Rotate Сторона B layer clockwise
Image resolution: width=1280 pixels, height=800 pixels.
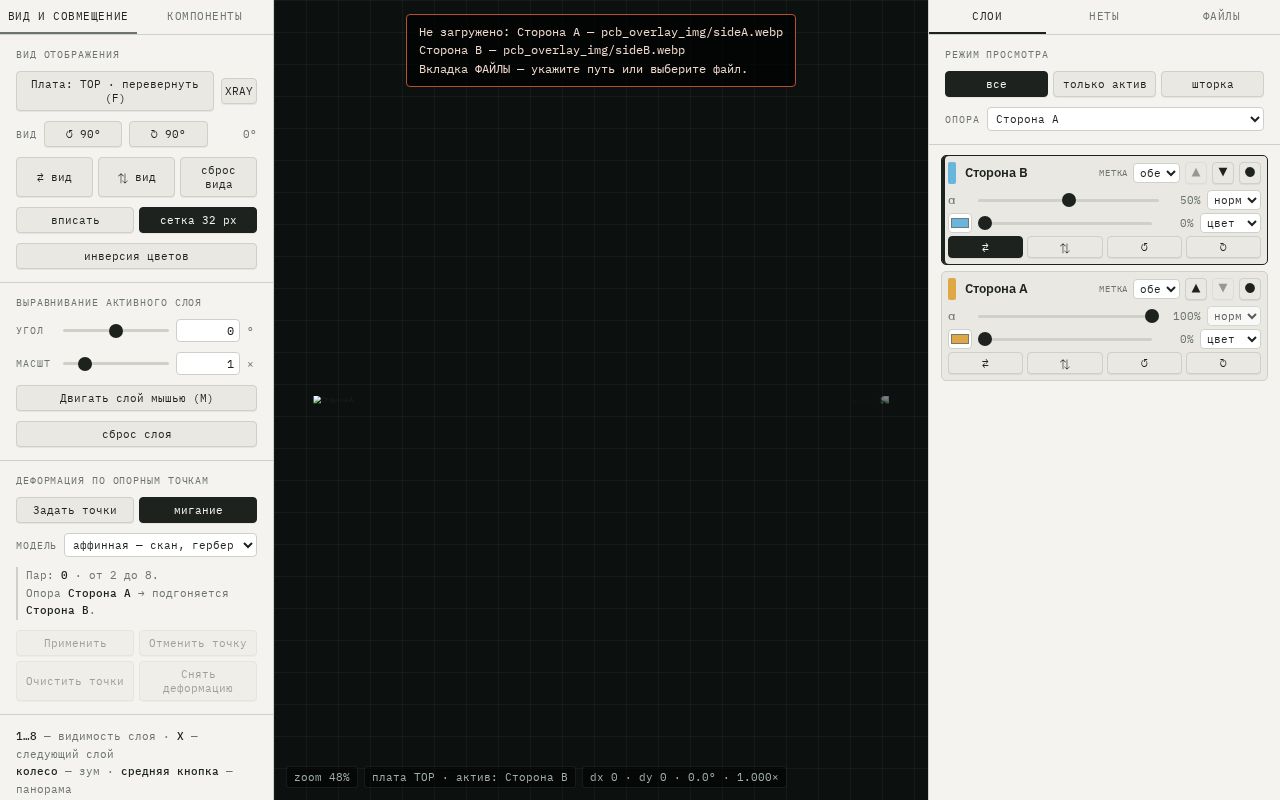(1223, 247)
